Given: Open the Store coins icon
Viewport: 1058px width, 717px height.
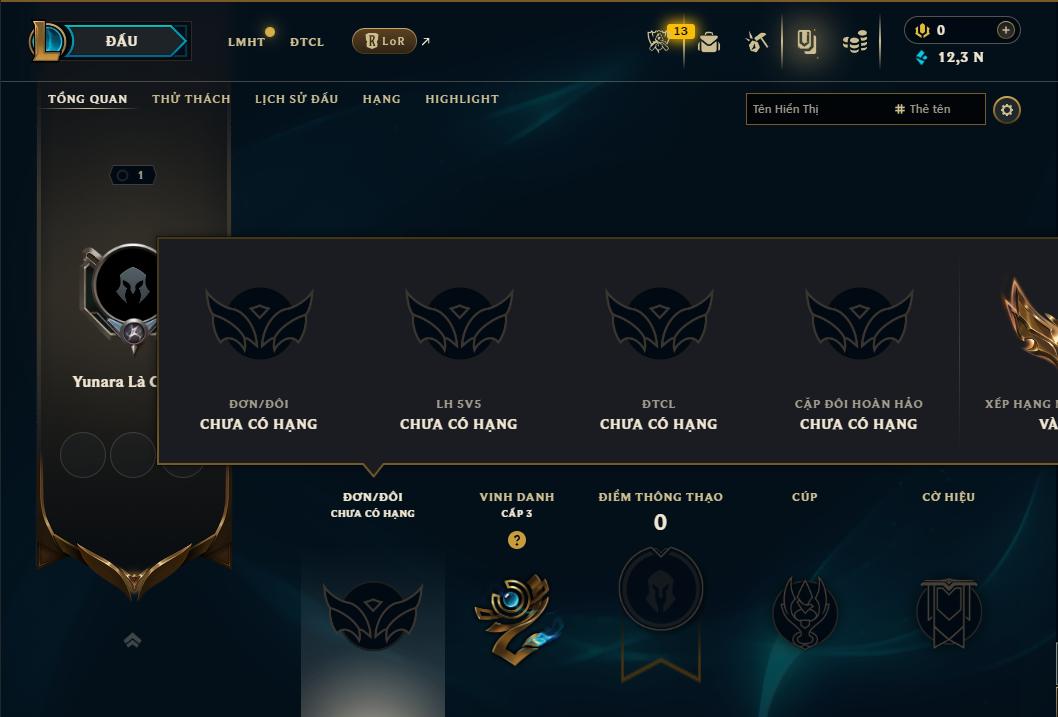Looking at the screenshot, I should tap(855, 42).
